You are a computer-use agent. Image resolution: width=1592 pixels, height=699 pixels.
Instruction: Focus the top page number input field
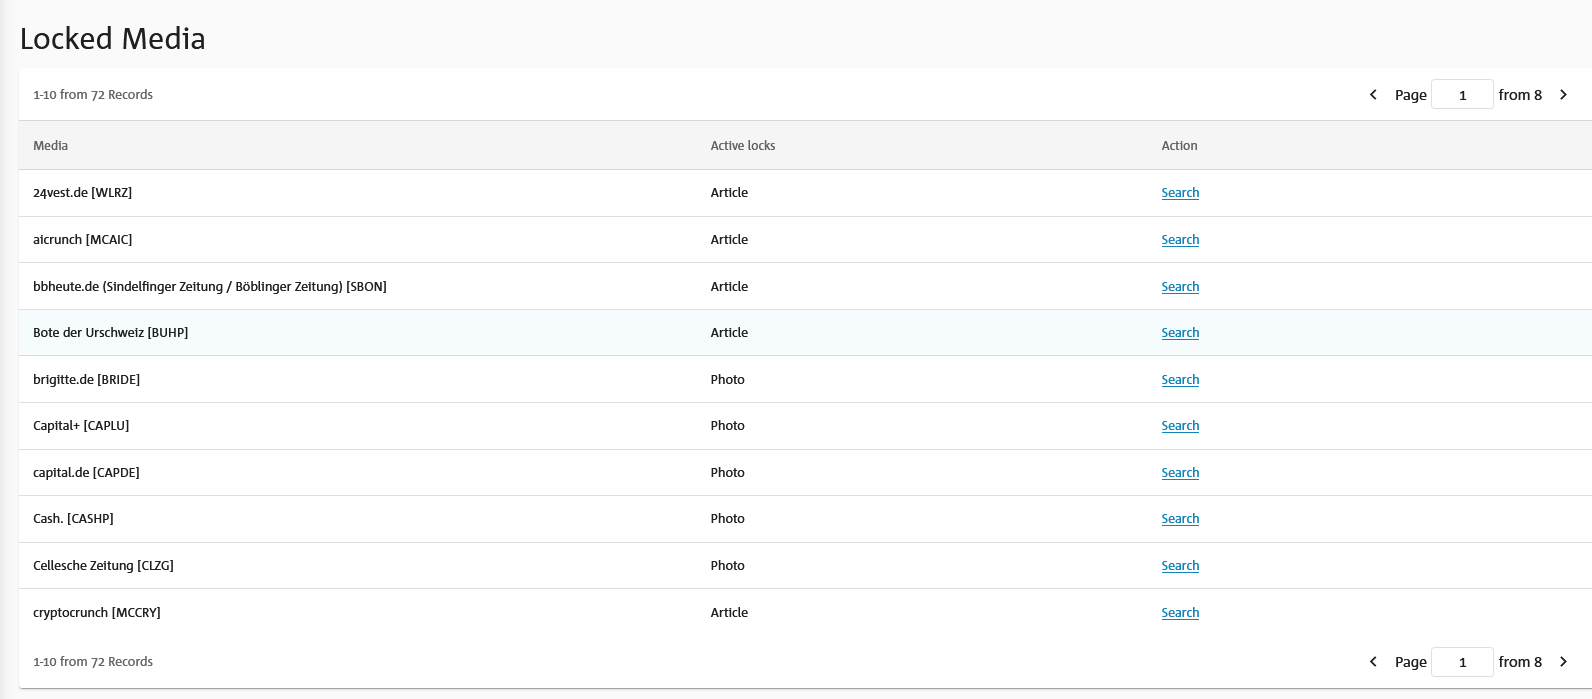pyautogui.click(x=1462, y=95)
